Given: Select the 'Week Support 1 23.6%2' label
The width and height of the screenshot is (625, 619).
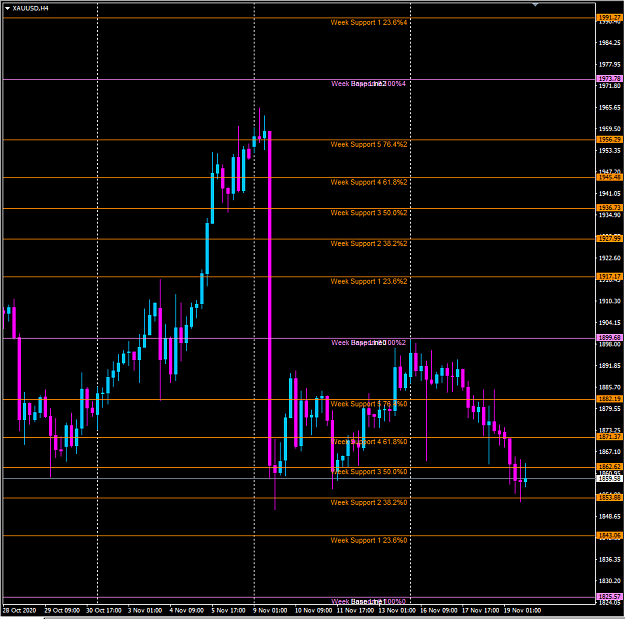Looking at the screenshot, I should [369, 282].
